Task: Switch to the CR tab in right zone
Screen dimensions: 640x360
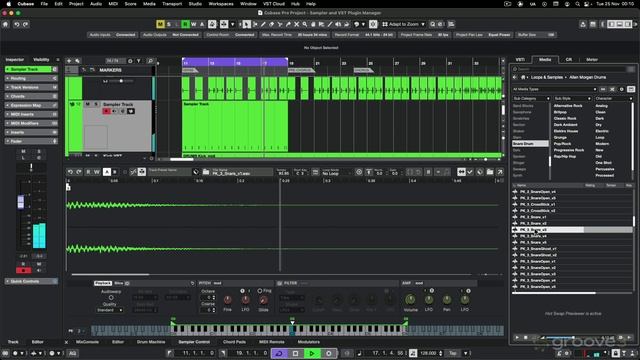Action: coord(569,60)
